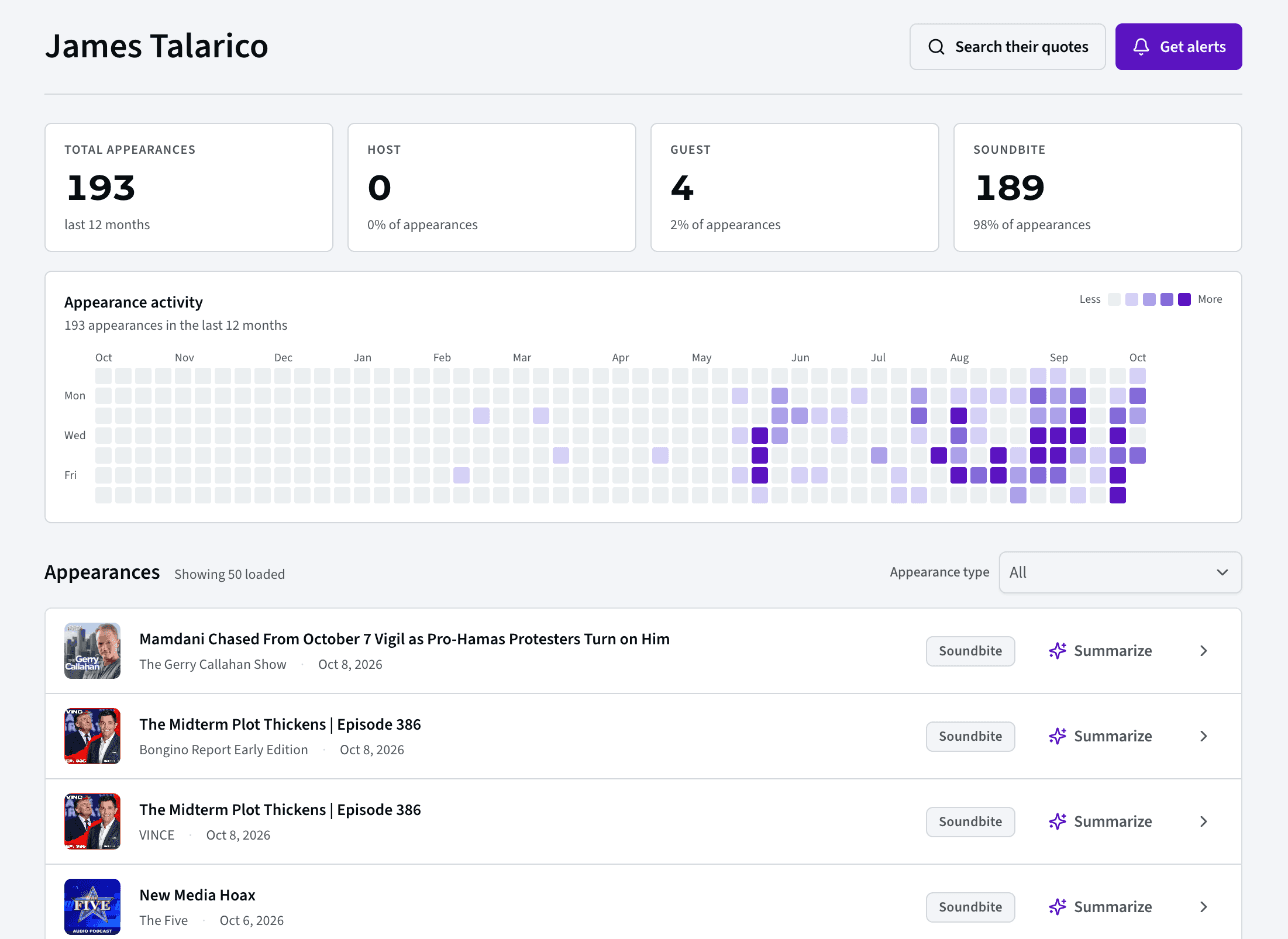Screen dimensions: 1288x939
Task: Select the Host stat card
Action: 492,188
